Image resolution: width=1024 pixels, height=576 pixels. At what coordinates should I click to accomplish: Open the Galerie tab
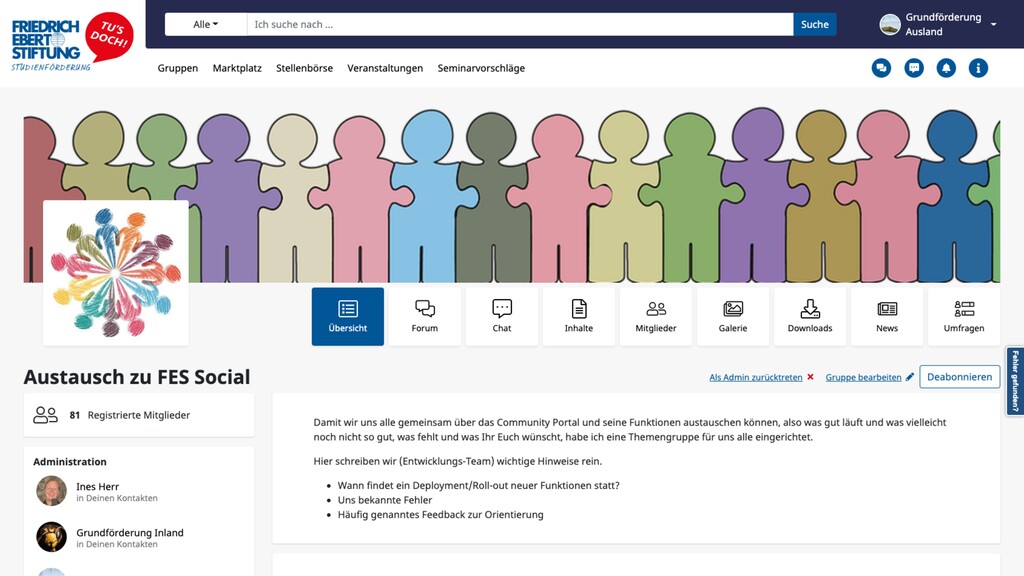point(733,317)
